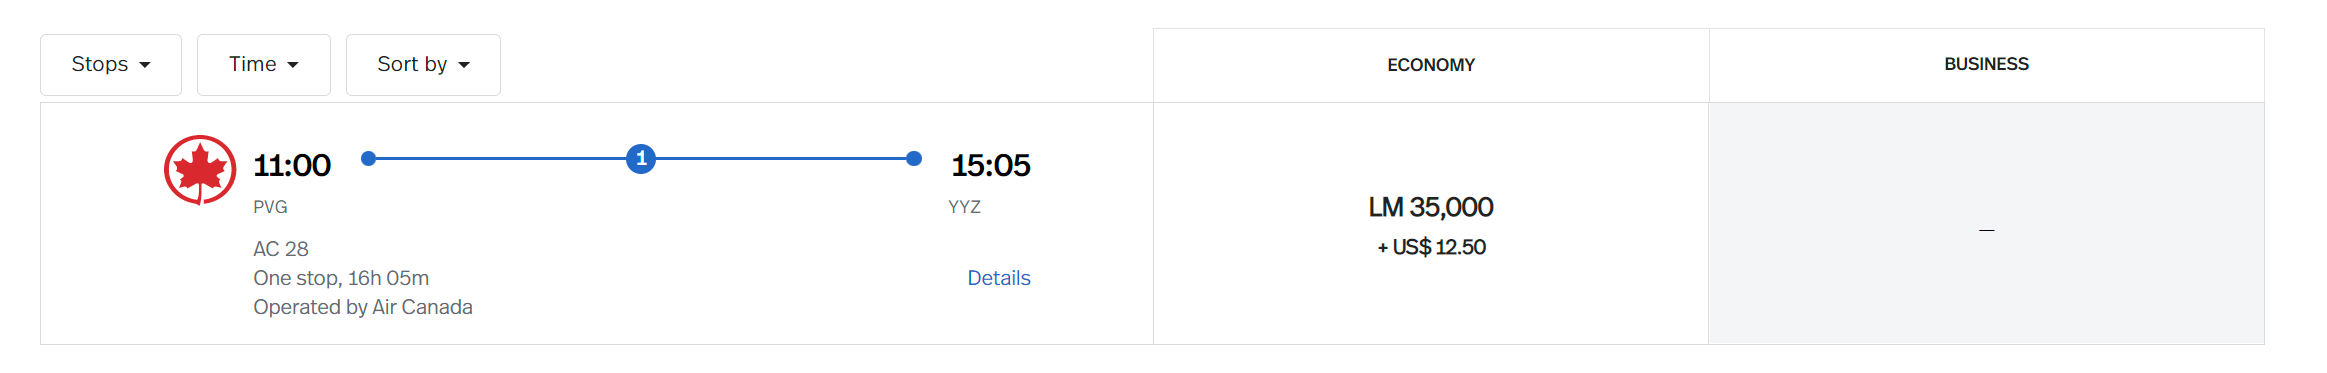Expand the Sort by dropdown
This screenshot has height=373, width=2327.
tap(423, 65)
